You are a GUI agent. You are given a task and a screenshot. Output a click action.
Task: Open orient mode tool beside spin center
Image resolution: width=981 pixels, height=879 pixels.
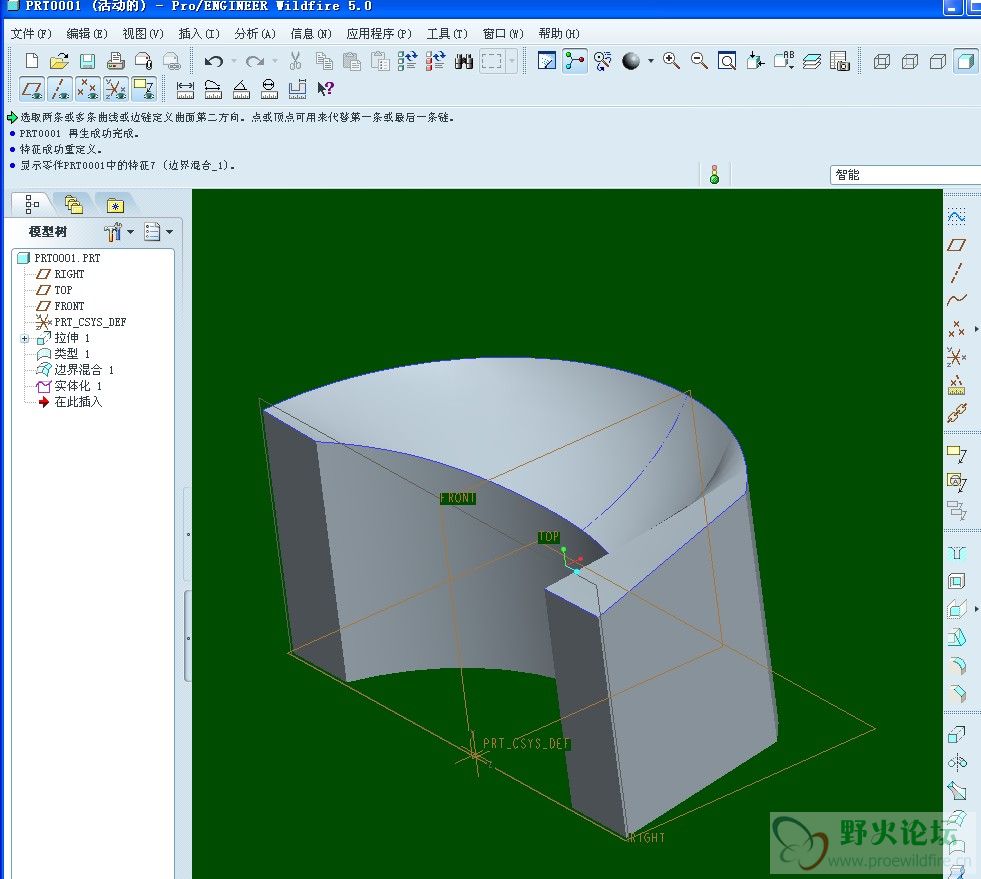[x=602, y=61]
